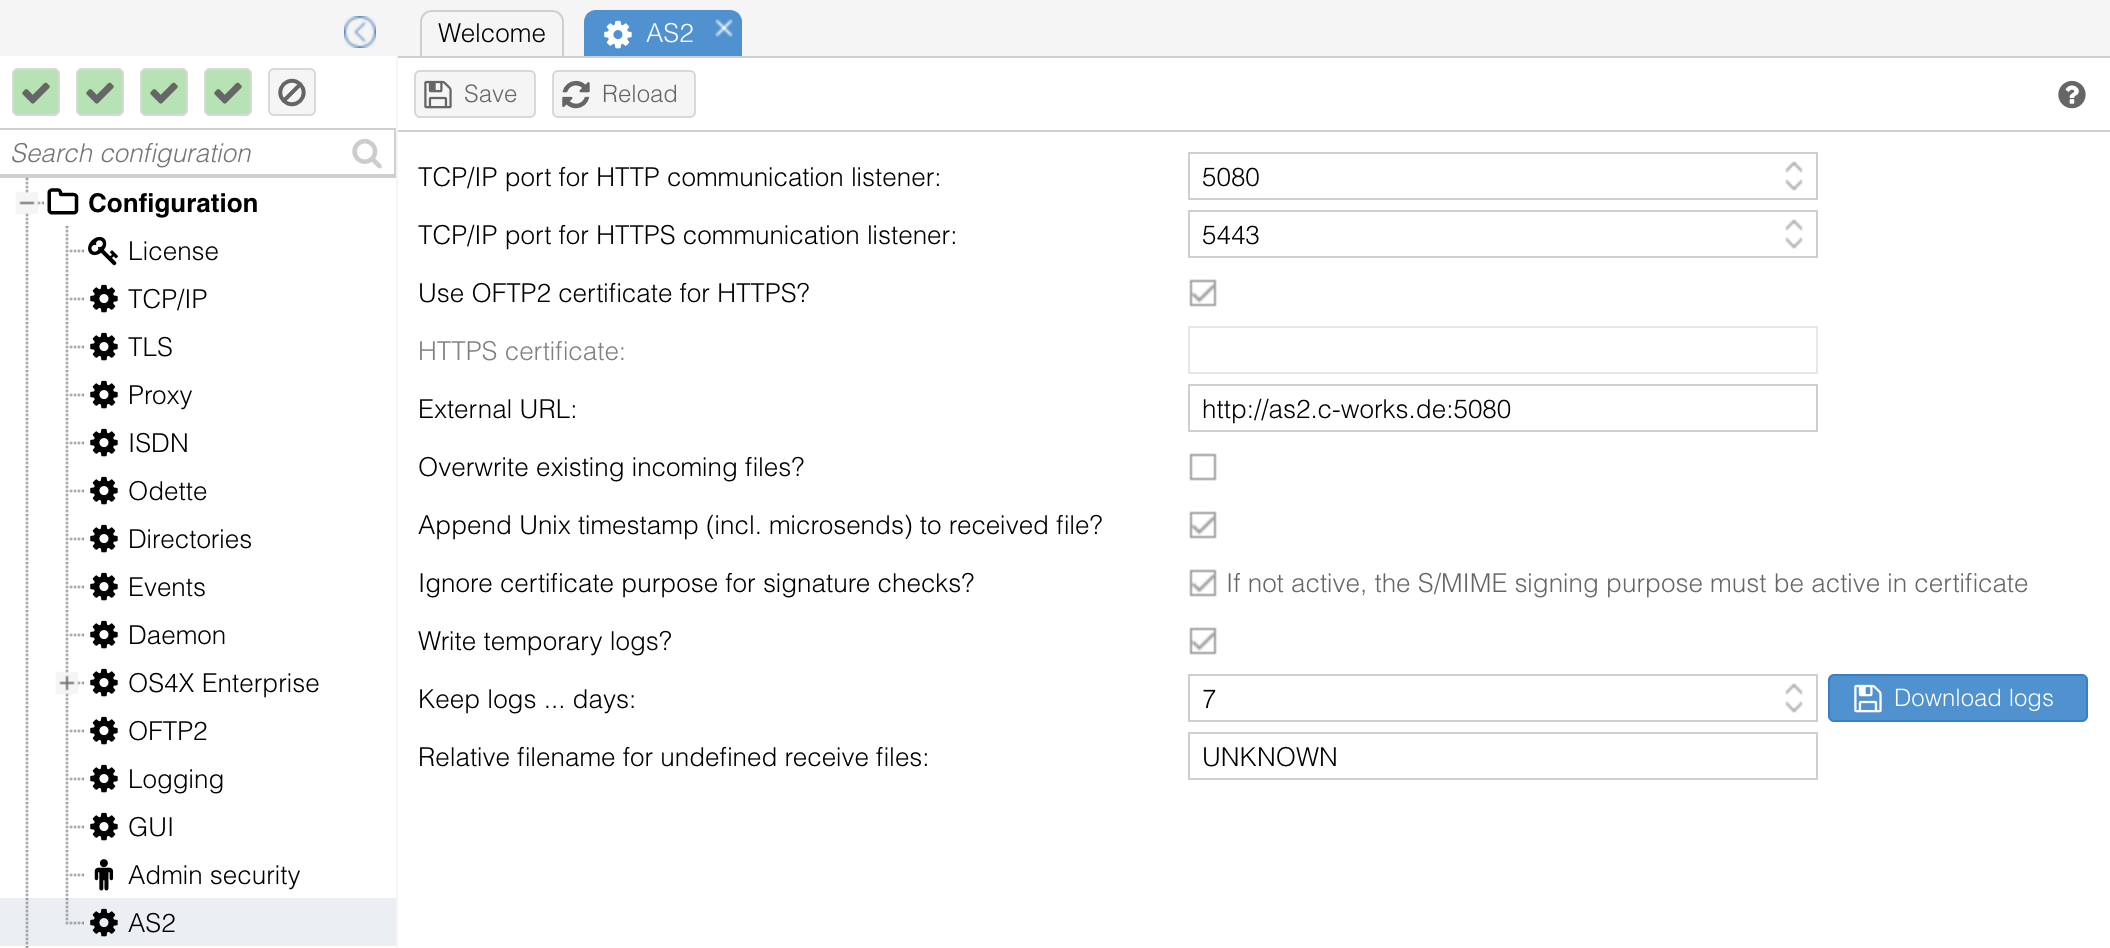Open Daemon configuration entry
Image resolution: width=2110 pixels, height=948 pixels.
(x=177, y=635)
